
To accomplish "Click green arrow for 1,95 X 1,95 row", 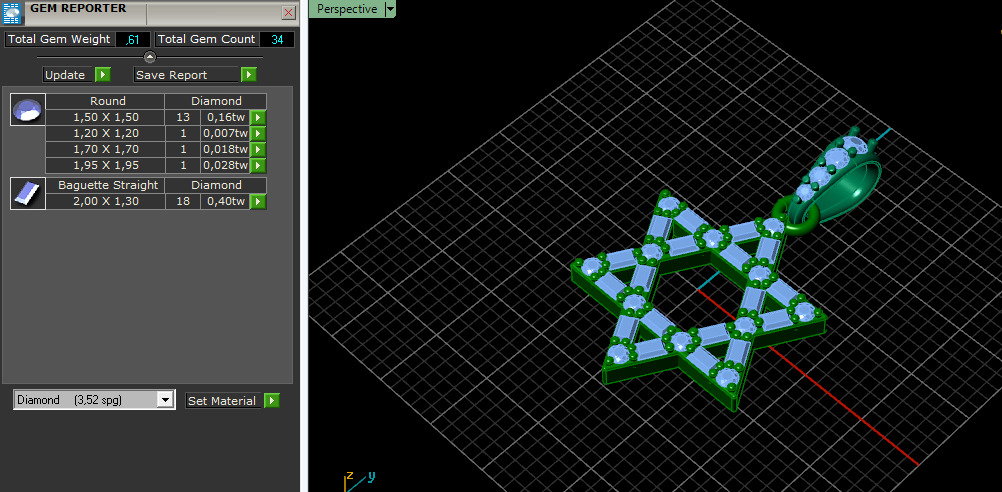I will (258, 165).
